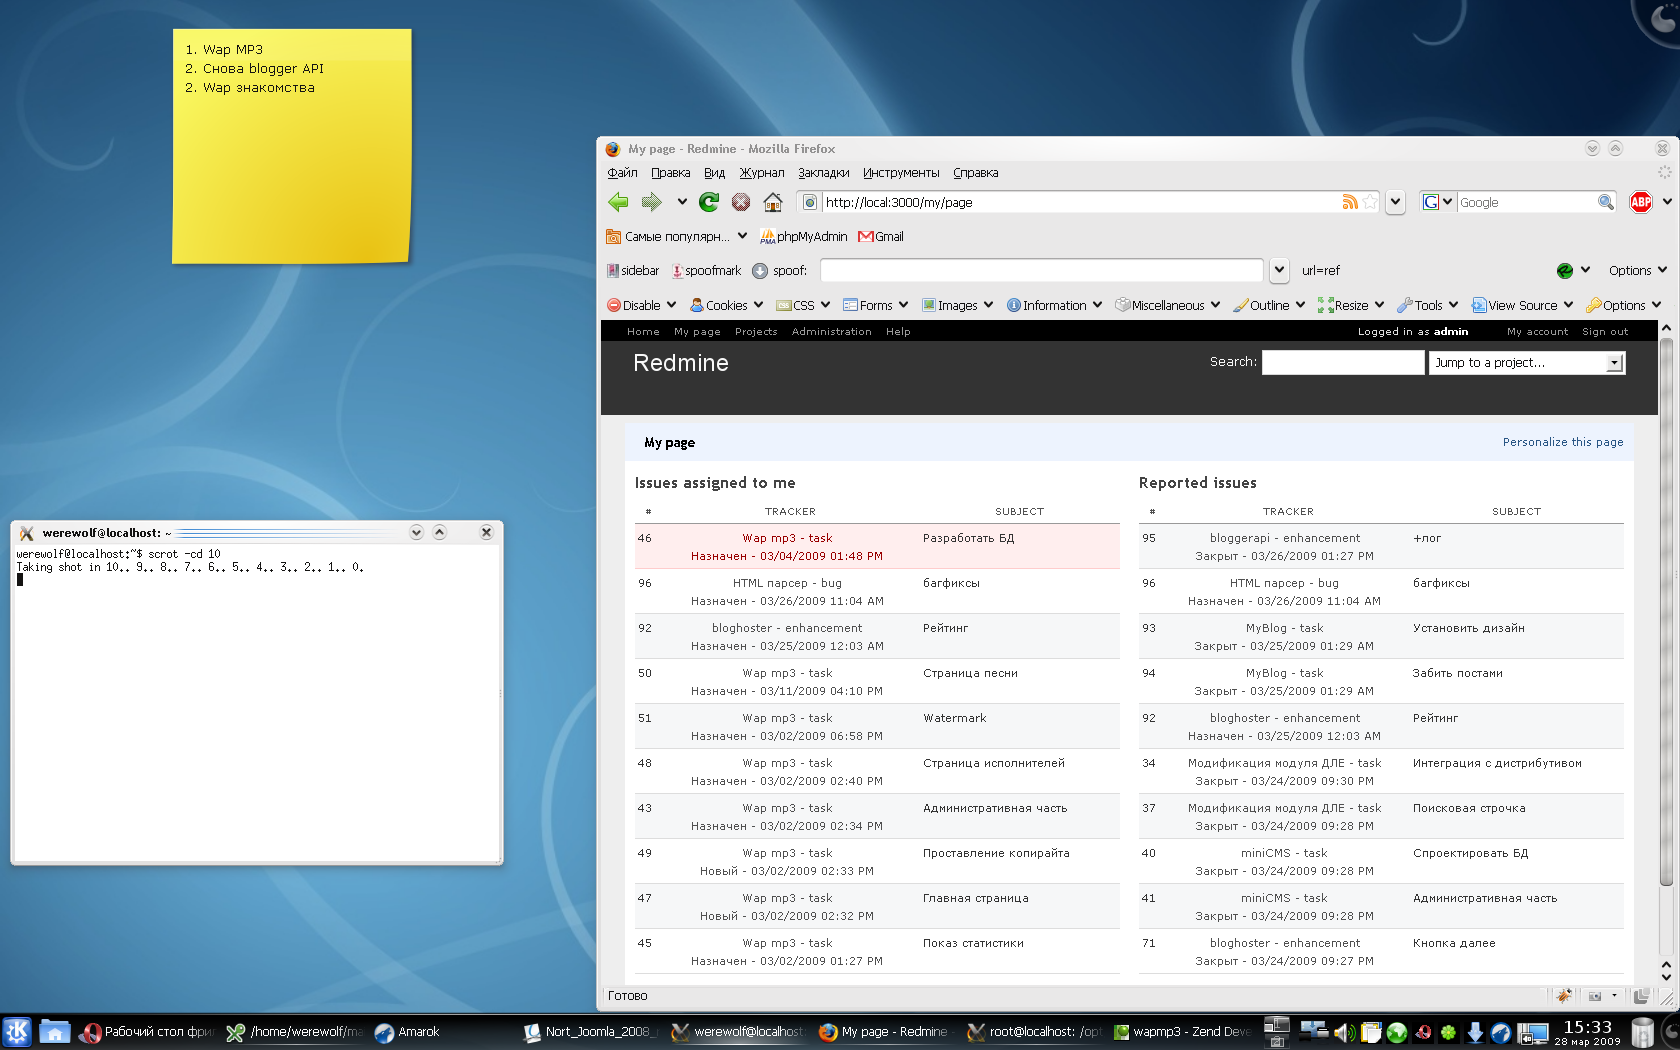Open the Закладки menu
This screenshot has width=1680, height=1050.
click(824, 173)
